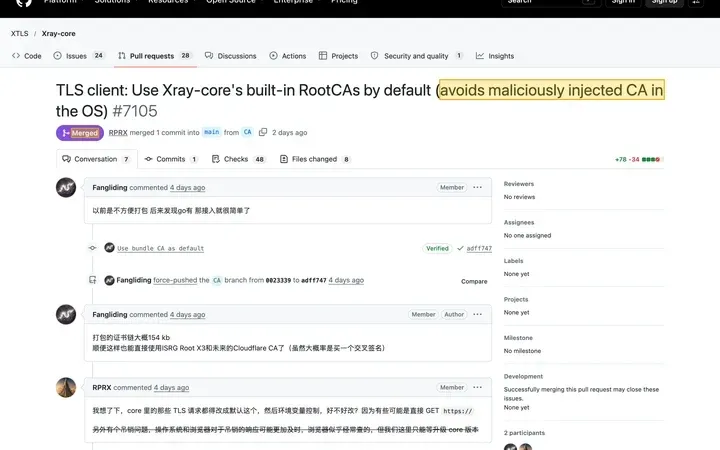This screenshot has height=450, width=720.
Task: Select the Conversation tab
Action: click(x=96, y=159)
